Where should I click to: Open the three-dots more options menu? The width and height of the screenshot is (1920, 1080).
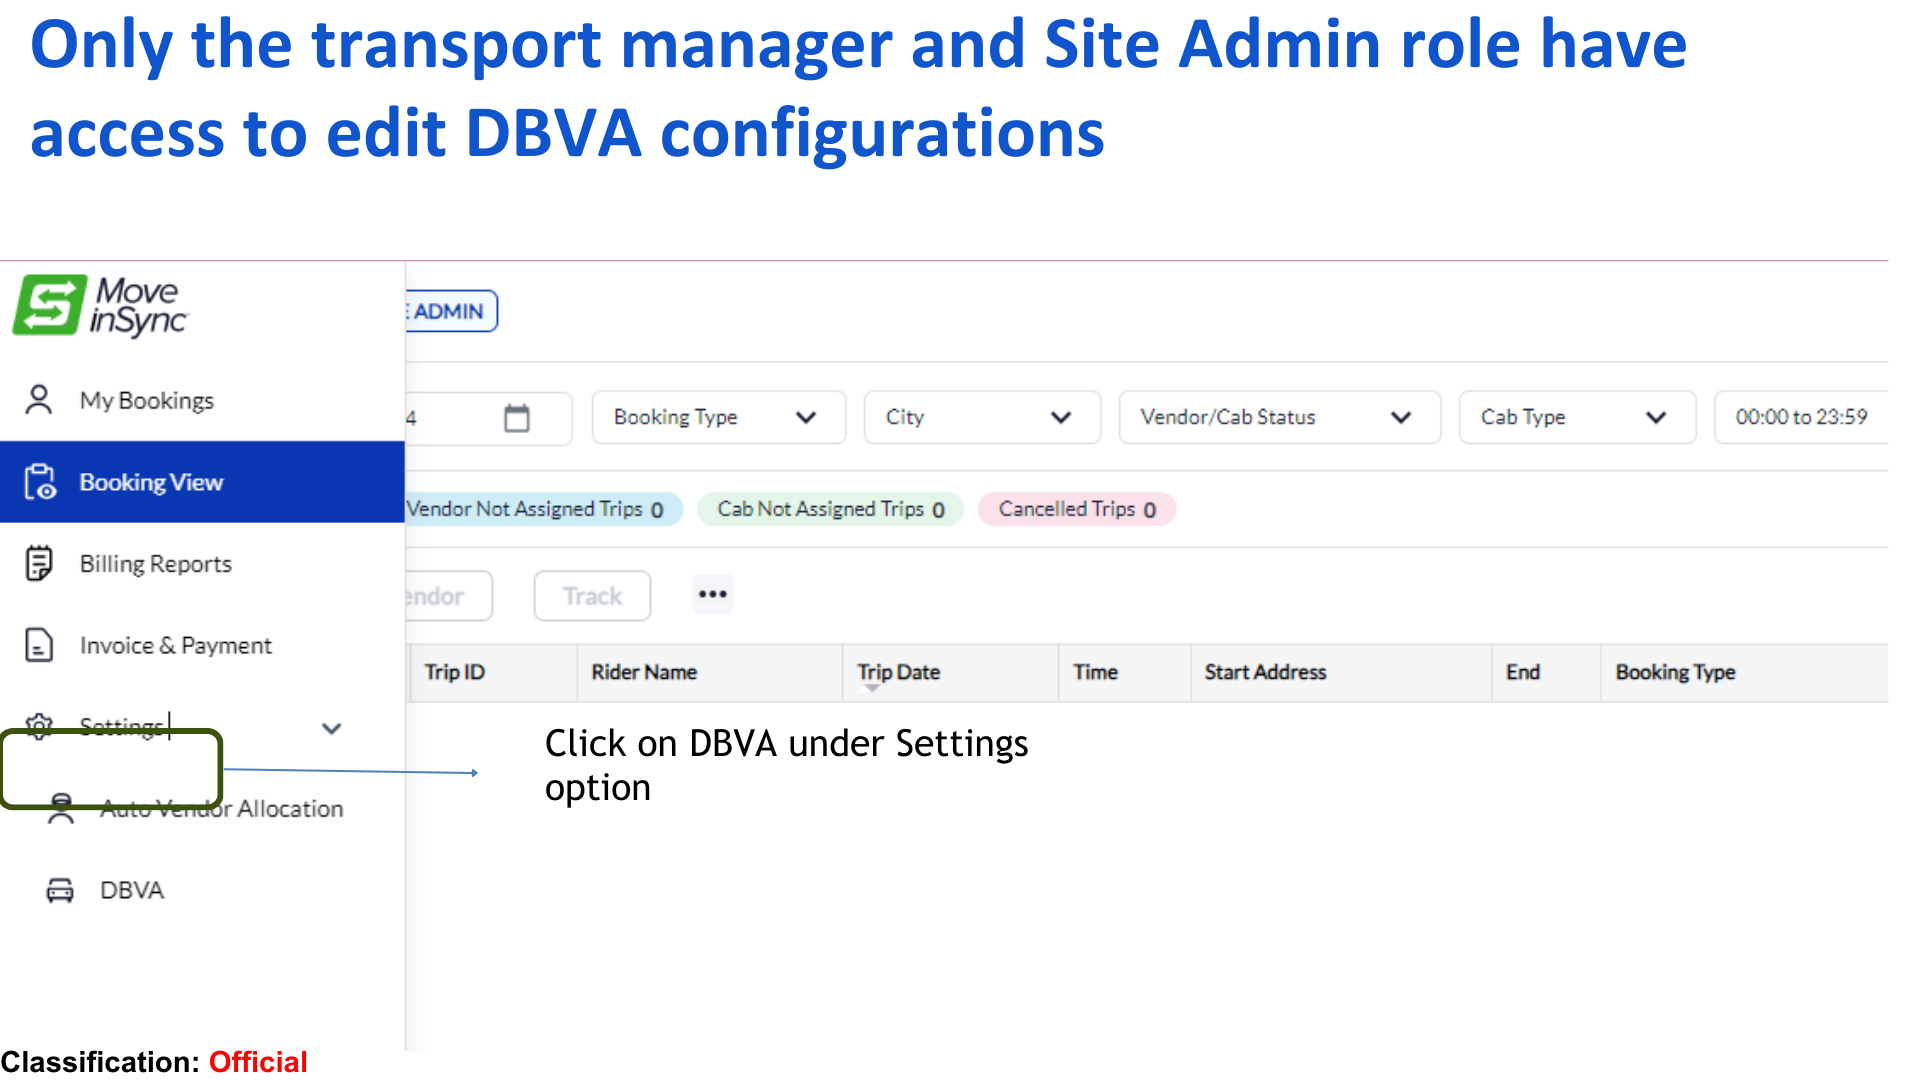pos(712,595)
